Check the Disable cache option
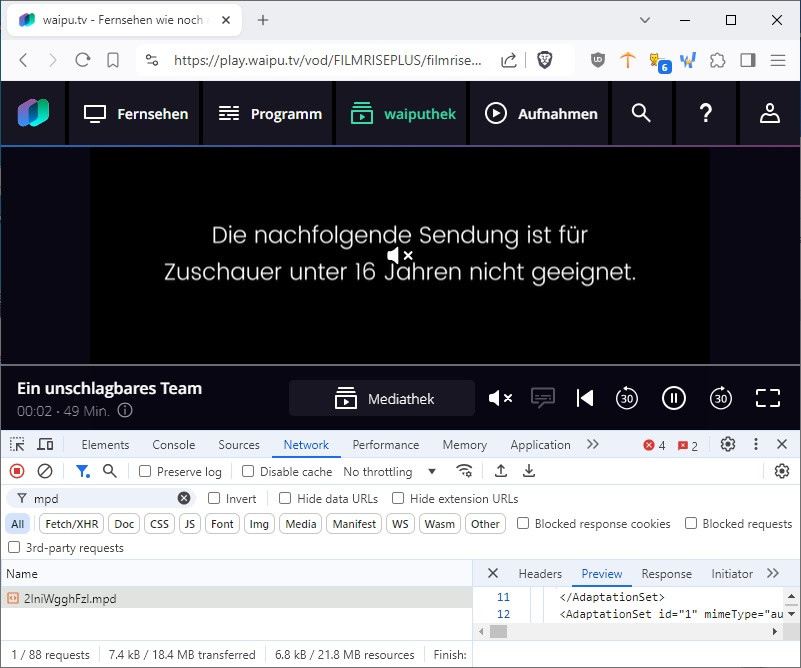 point(249,471)
